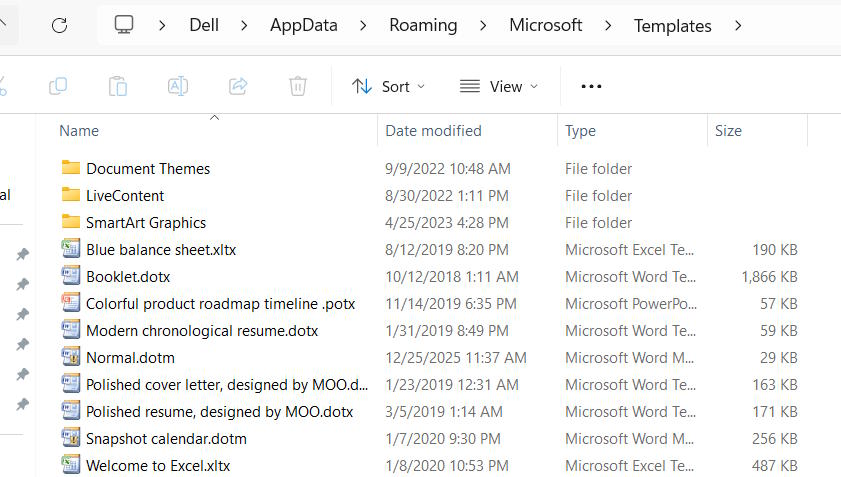This screenshot has height=477, width=841.
Task: Open the See more ellipsis menu
Action: [x=591, y=86]
